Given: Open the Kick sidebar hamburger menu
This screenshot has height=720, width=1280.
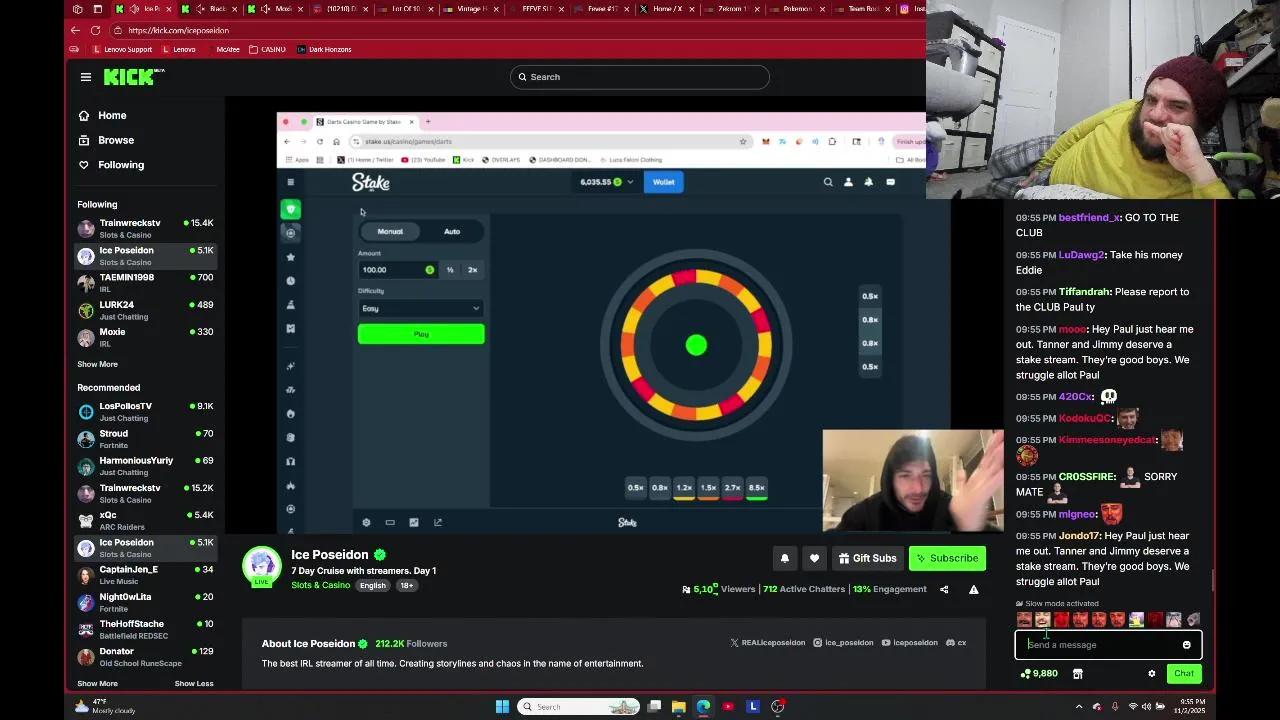Looking at the screenshot, I should [86, 77].
